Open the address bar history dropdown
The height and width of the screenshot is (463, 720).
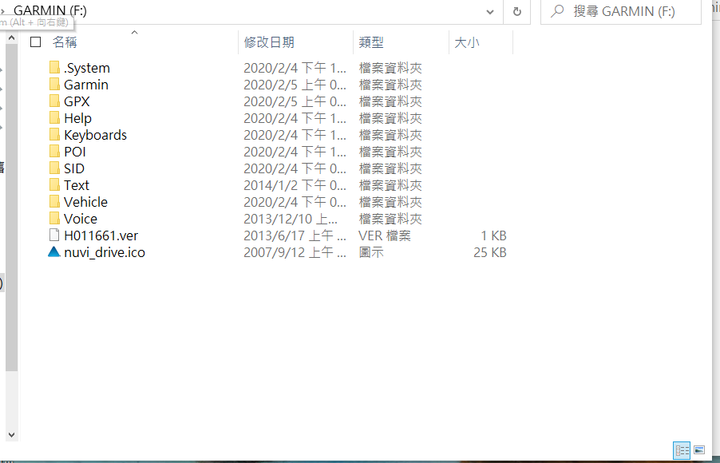coord(490,12)
